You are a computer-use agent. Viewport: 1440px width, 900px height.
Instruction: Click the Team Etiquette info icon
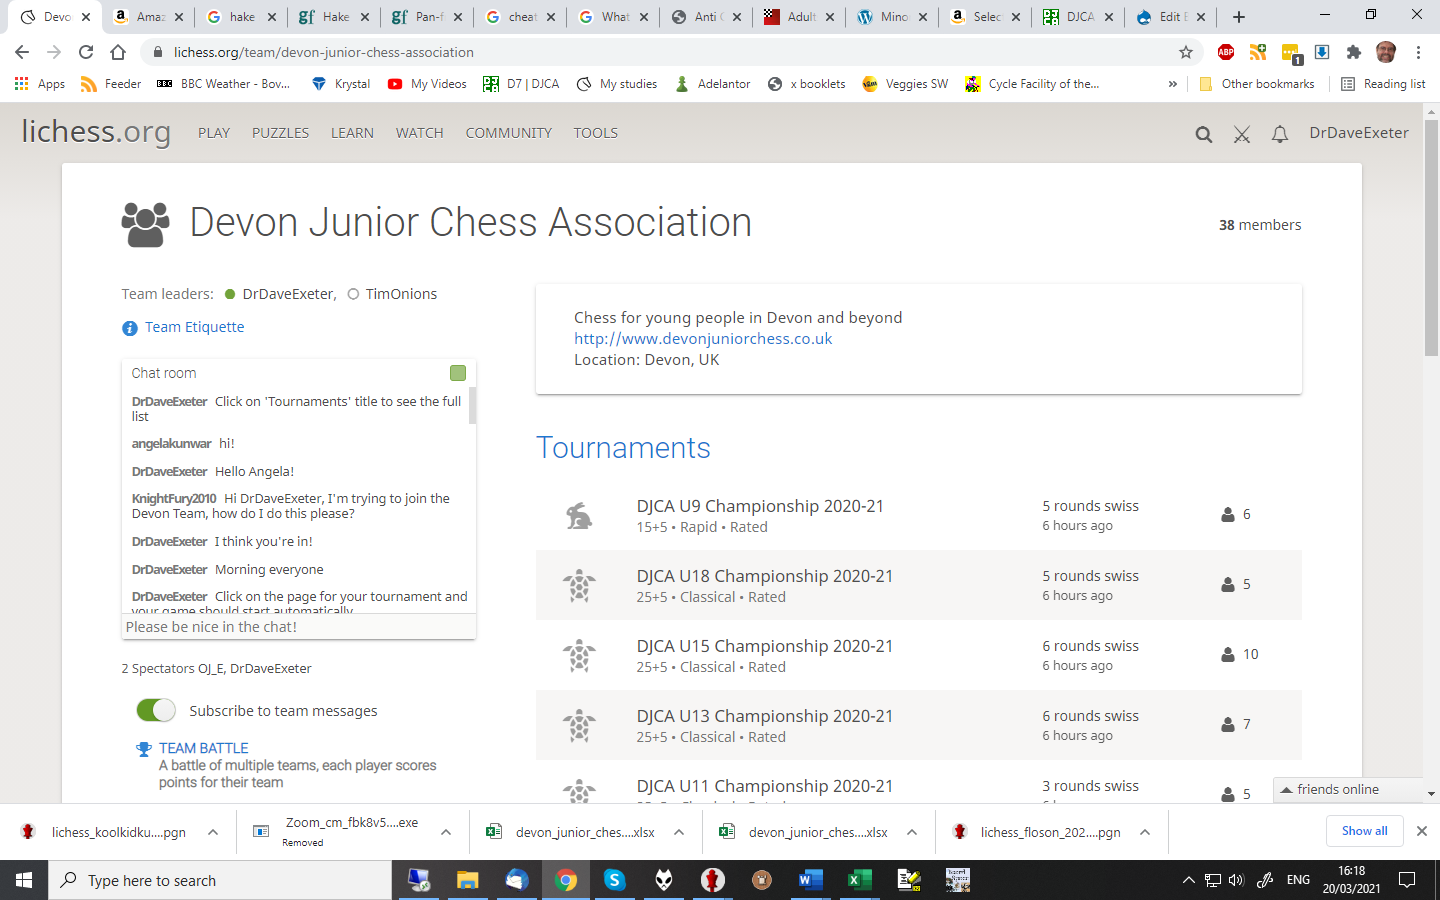(130, 328)
